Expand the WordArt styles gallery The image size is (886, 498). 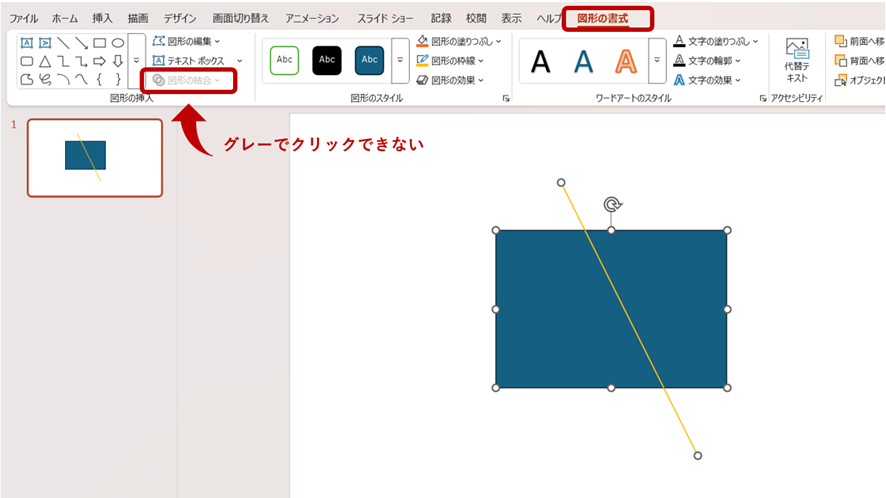(657, 61)
